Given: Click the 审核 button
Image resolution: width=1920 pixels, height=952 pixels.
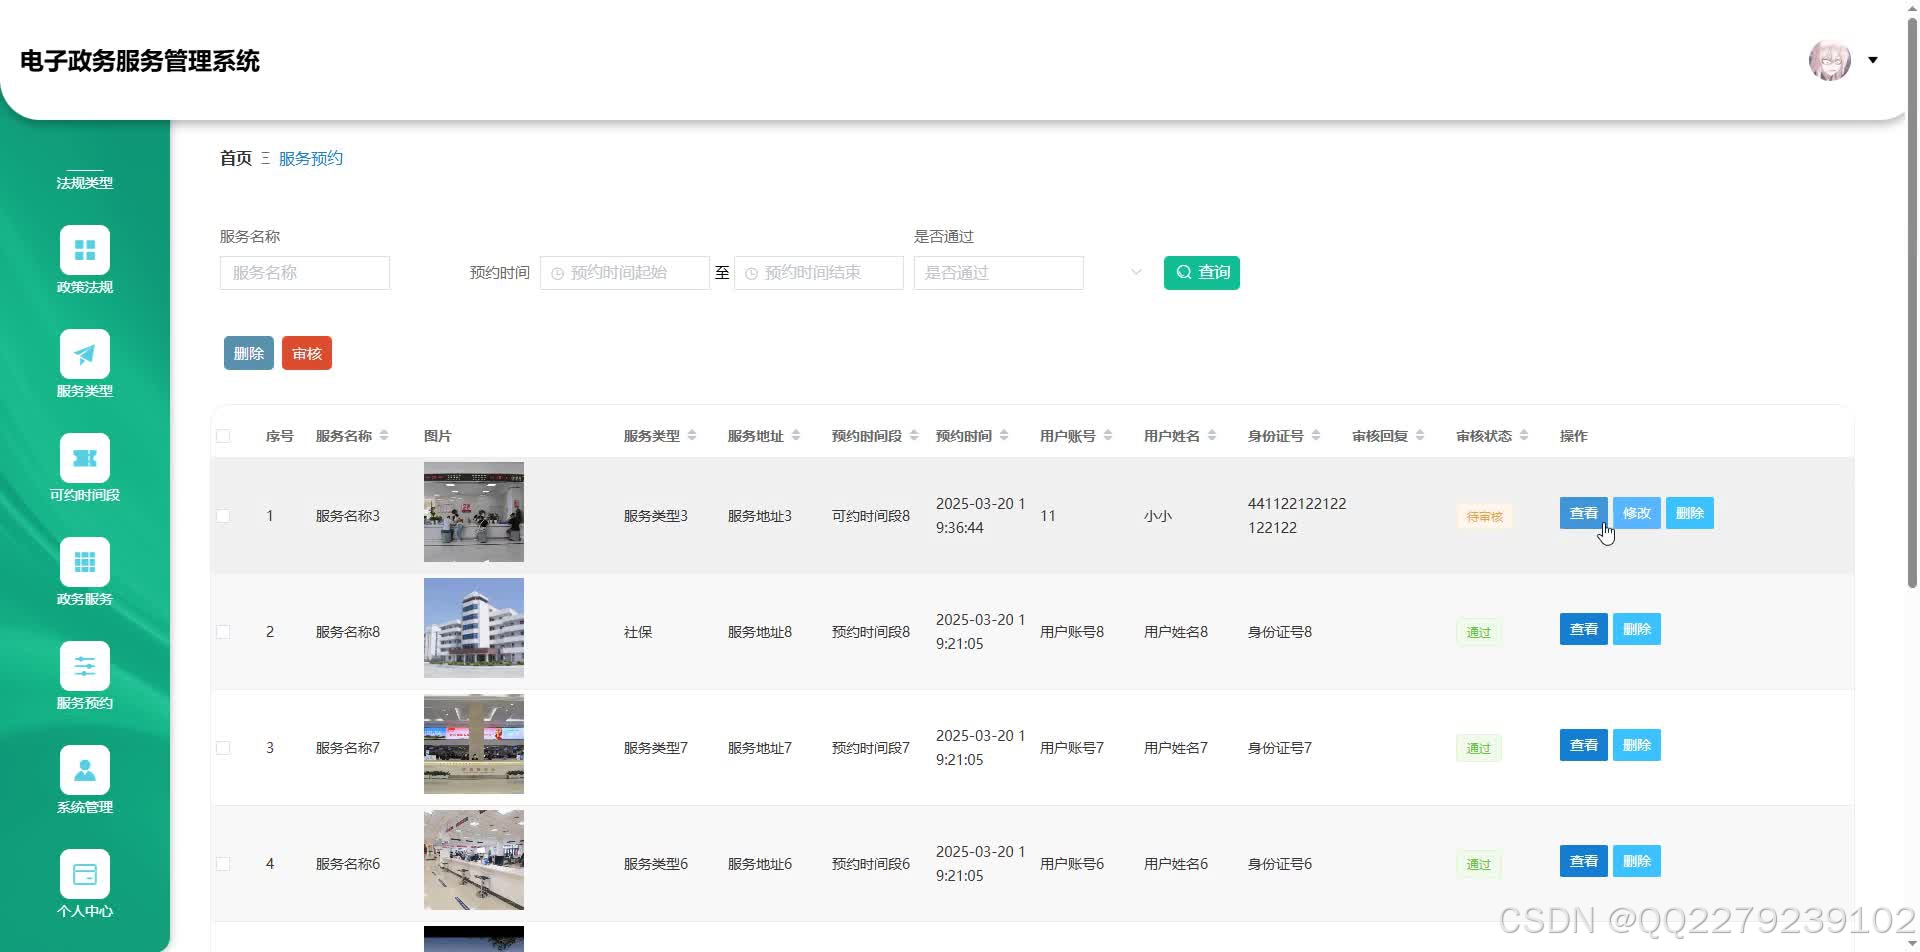Looking at the screenshot, I should click(x=306, y=352).
